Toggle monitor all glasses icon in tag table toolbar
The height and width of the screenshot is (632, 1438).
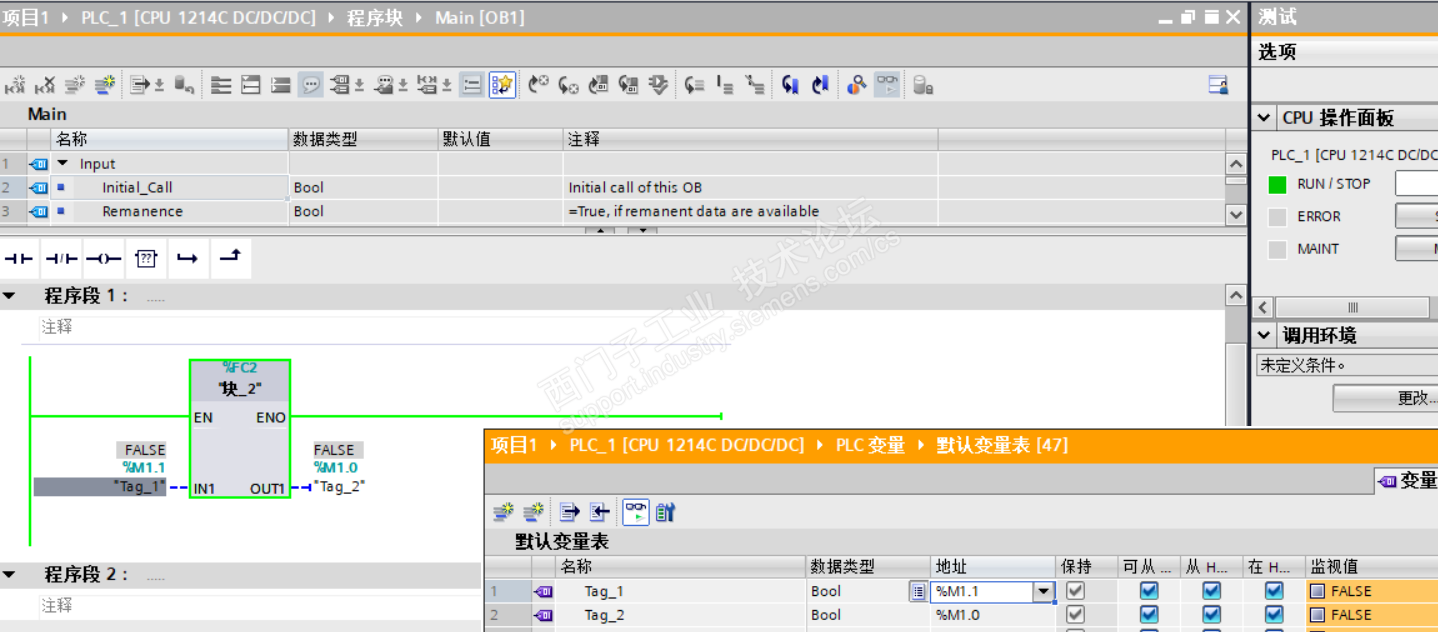point(636,513)
